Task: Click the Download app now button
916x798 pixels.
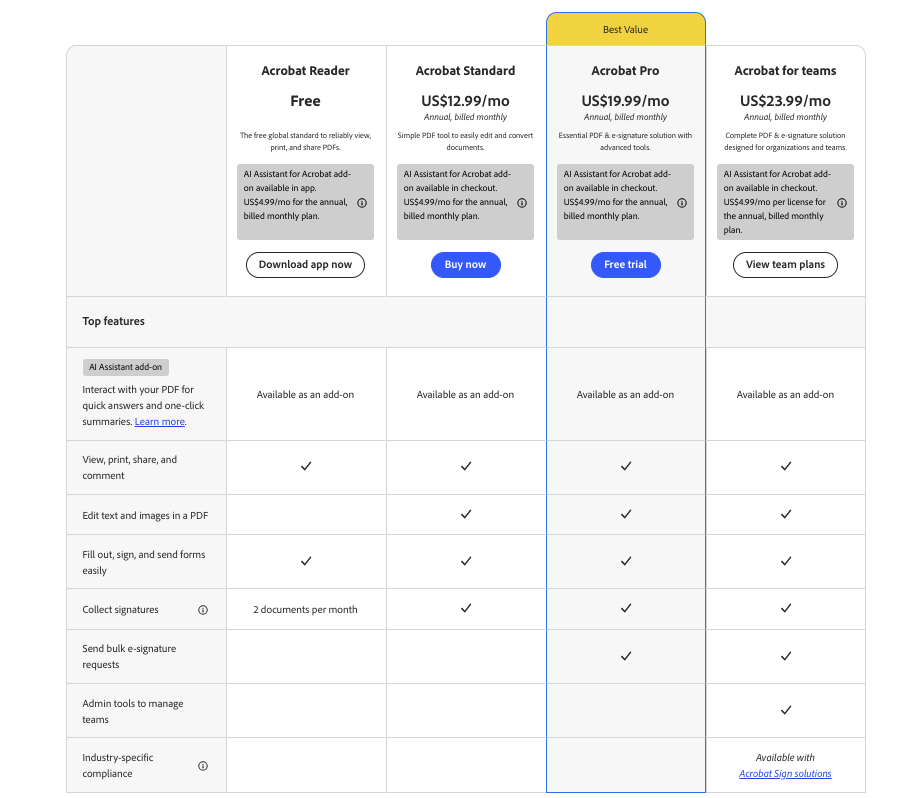Action: tap(305, 265)
